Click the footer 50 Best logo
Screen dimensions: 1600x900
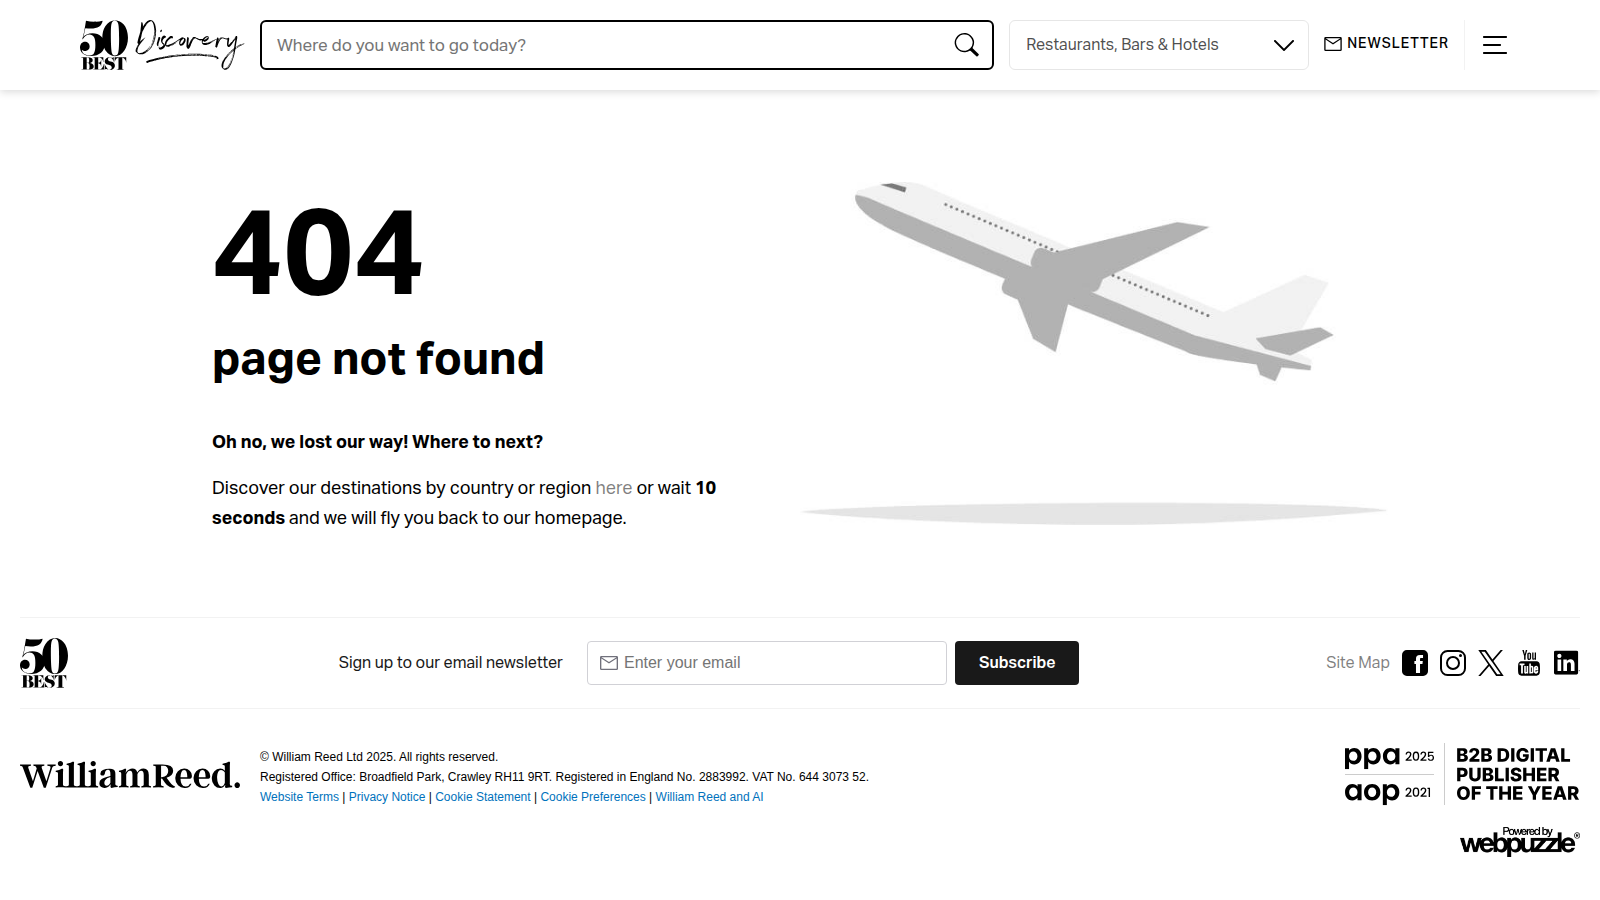pyautogui.click(x=44, y=663)
